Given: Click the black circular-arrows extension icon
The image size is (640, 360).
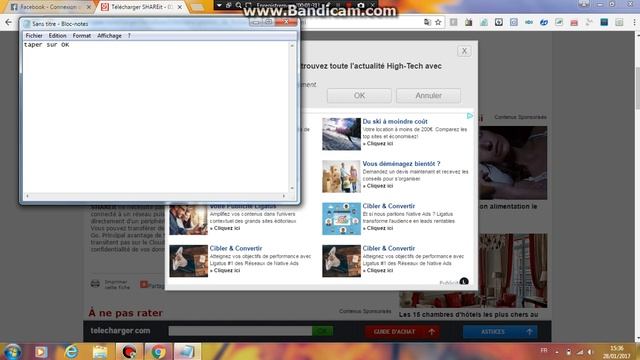Looking at the screenshot, I should point(499,22).
